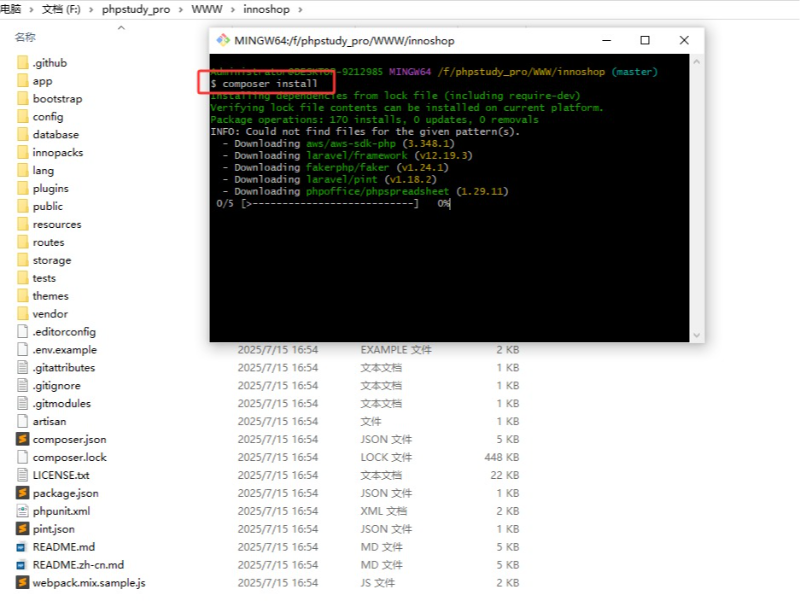Expand breadcrumb chevron after phpstudy_pro
Image resolution: width=800 pixels, height=601 pixels.
click(181, 10)
